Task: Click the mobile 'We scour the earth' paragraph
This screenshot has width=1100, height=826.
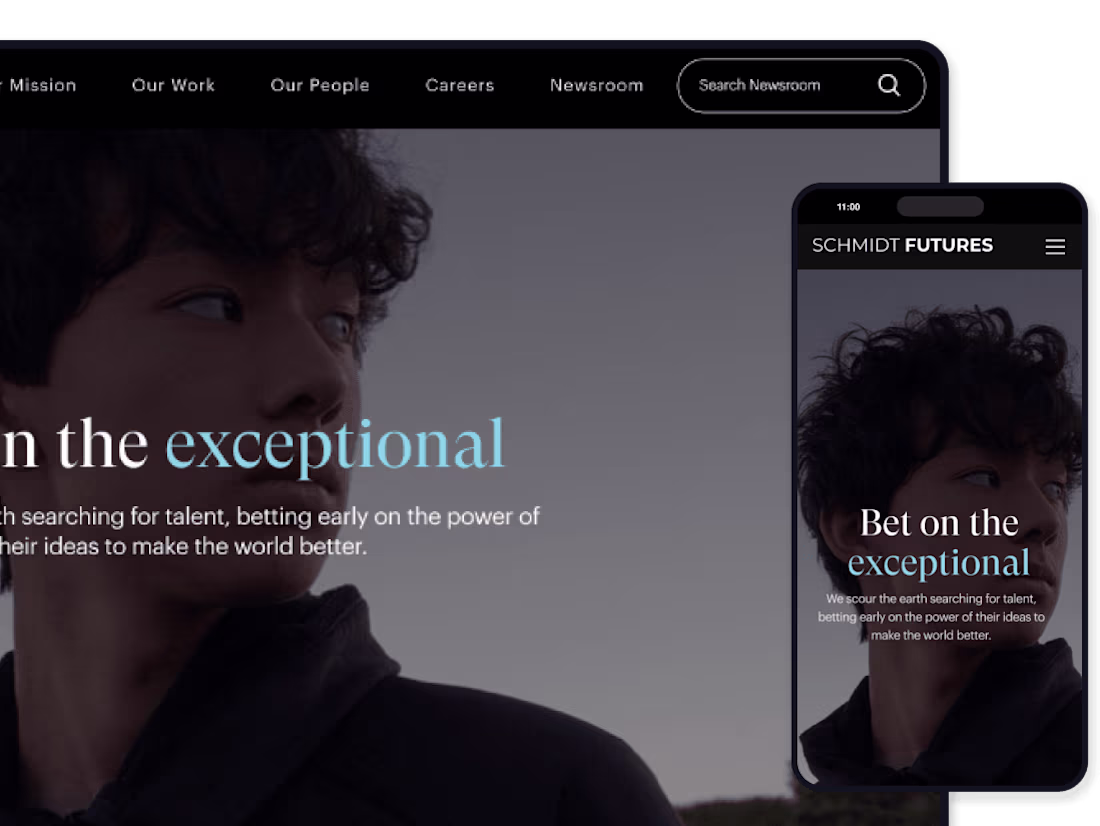Action: pos(931,617)
